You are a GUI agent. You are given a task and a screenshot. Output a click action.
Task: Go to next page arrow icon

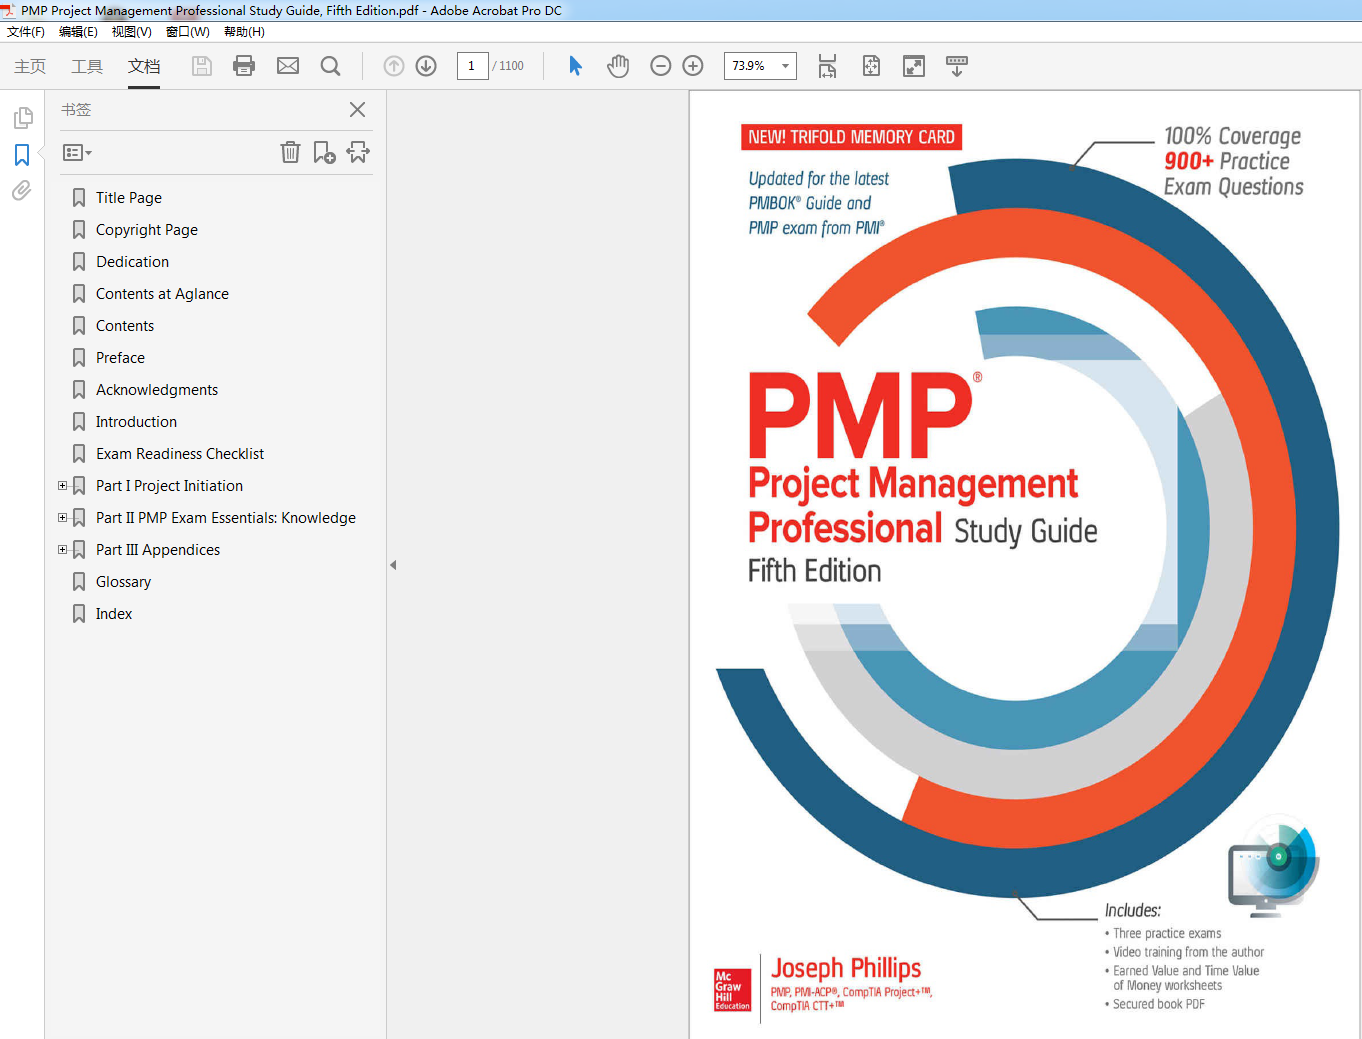point(426,66)
